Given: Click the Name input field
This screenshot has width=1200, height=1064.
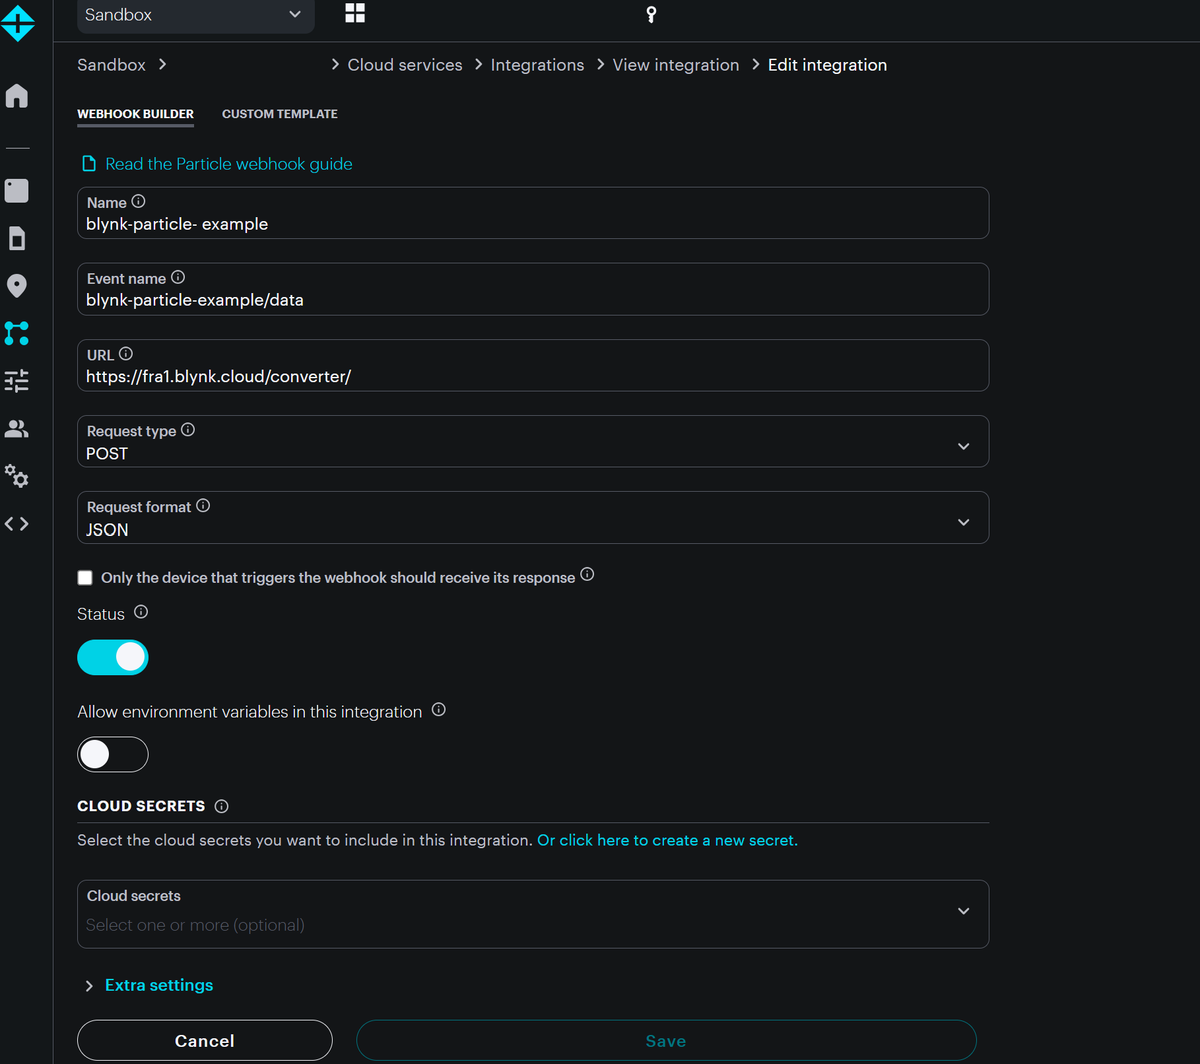Looking at the screenshot, I should click(x=533, y=213).
